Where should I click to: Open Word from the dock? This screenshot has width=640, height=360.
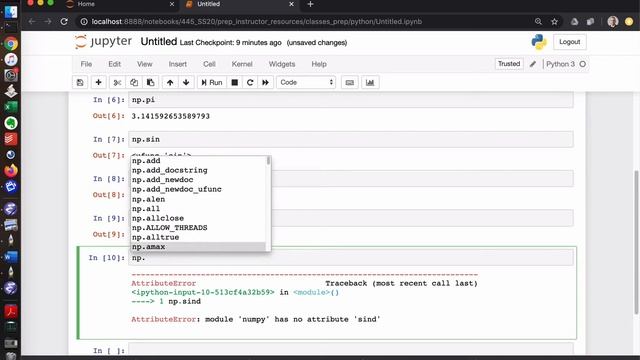11,257
